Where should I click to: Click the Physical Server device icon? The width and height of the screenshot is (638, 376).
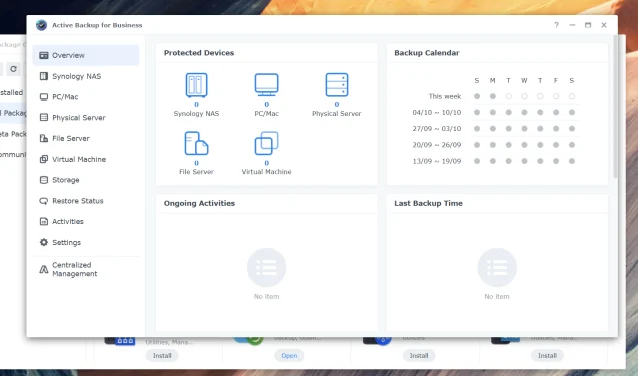(337, 85)
